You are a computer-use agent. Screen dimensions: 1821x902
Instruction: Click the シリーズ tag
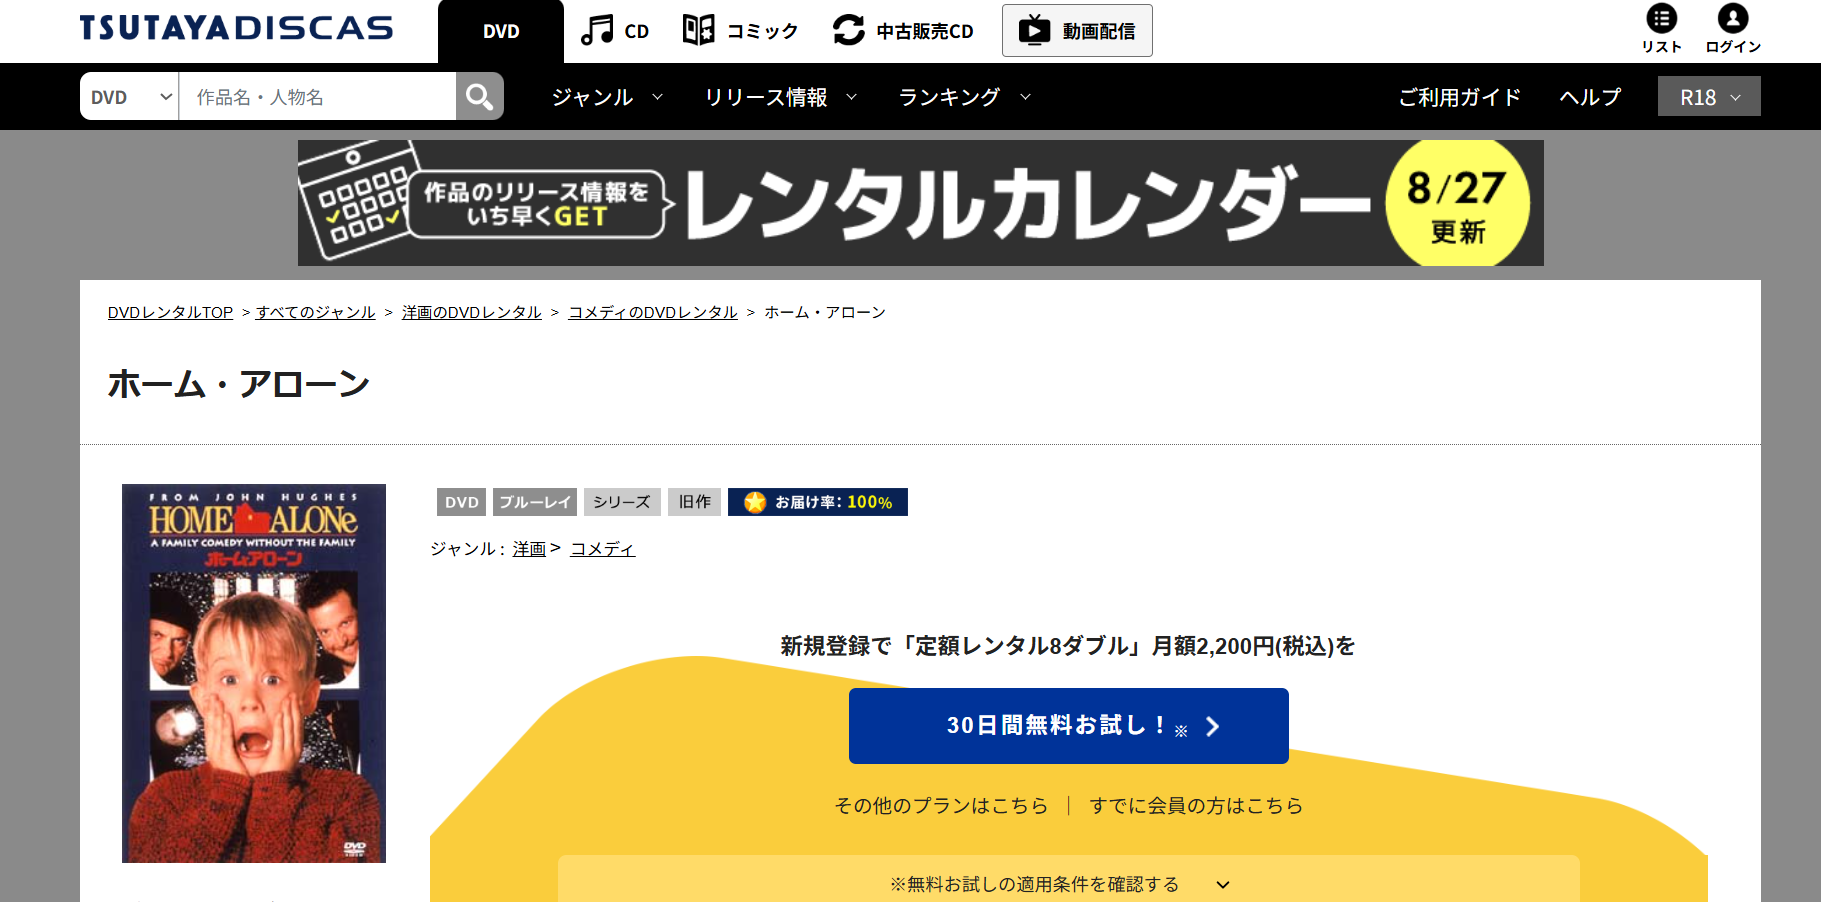point(622,502)
